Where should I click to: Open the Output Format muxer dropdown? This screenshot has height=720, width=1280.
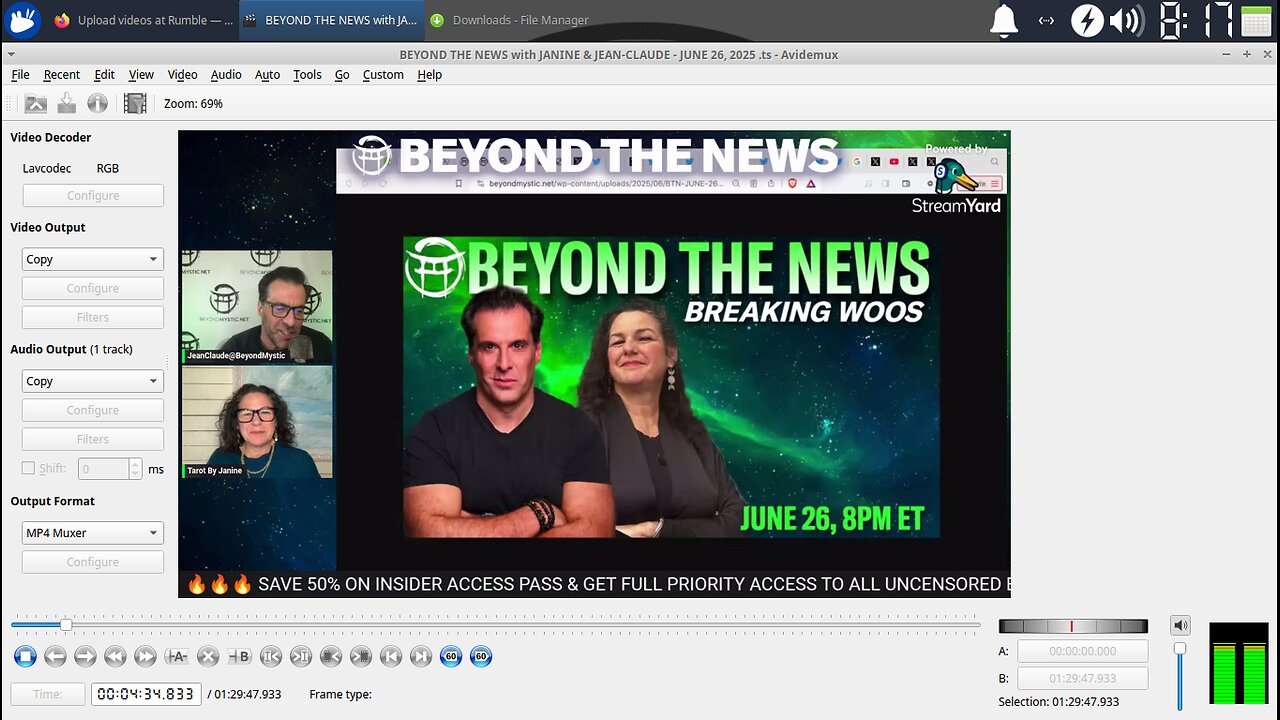point(93,533)
